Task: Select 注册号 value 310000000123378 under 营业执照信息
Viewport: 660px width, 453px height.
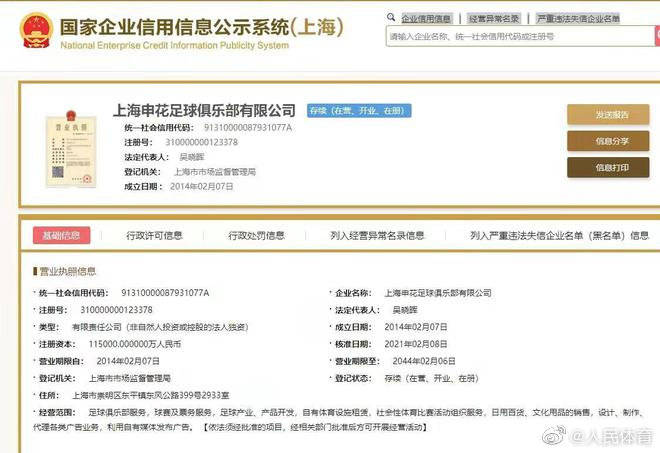Action: click(116, 310)
